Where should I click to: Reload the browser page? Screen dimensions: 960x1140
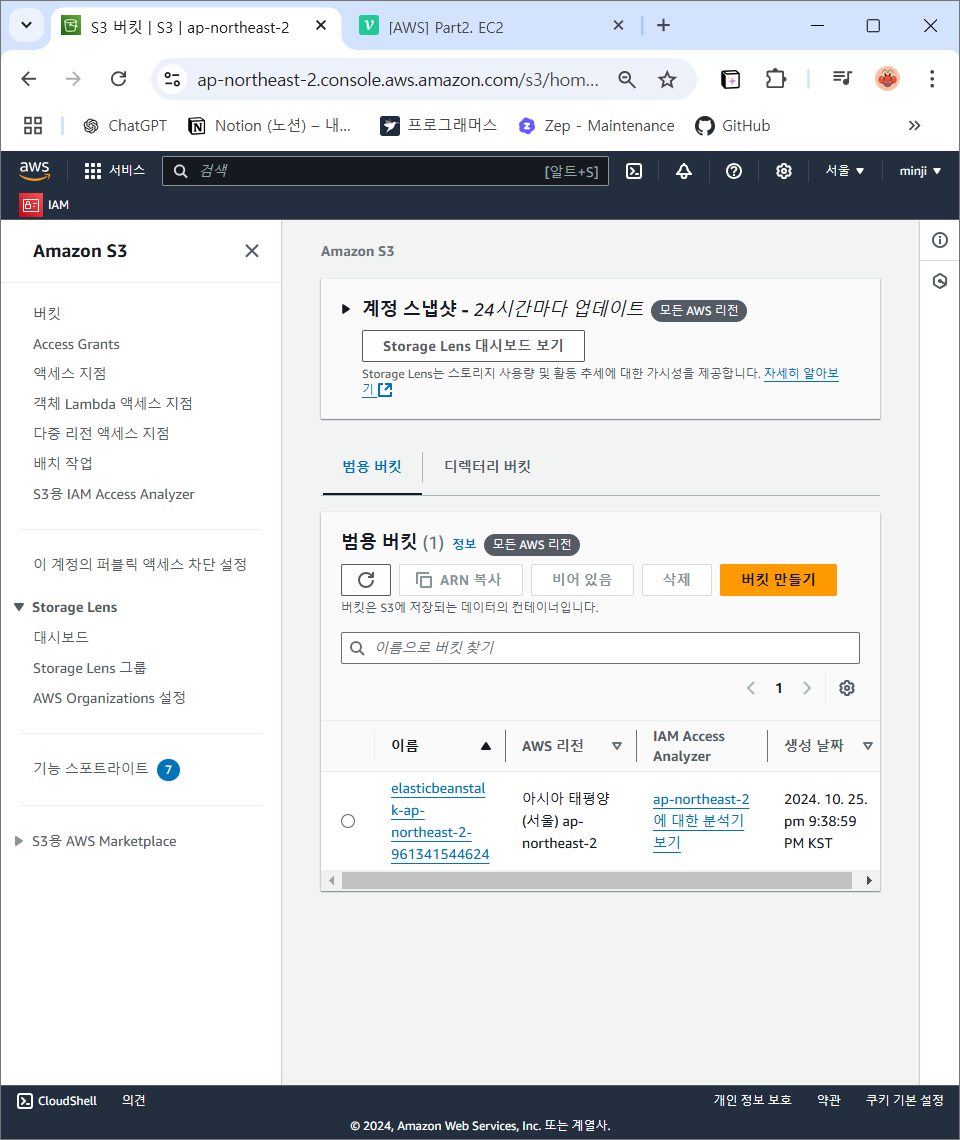[x=119, y=79]
